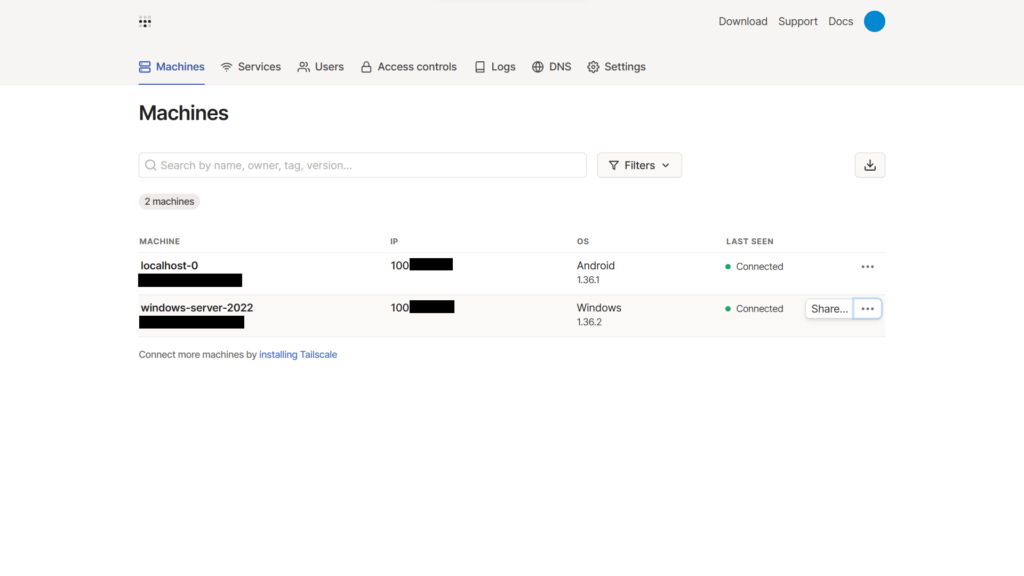The height and width of the screenshot is (576, 1024).
Task: Go to the Logs tab
Action: [495, 67]
